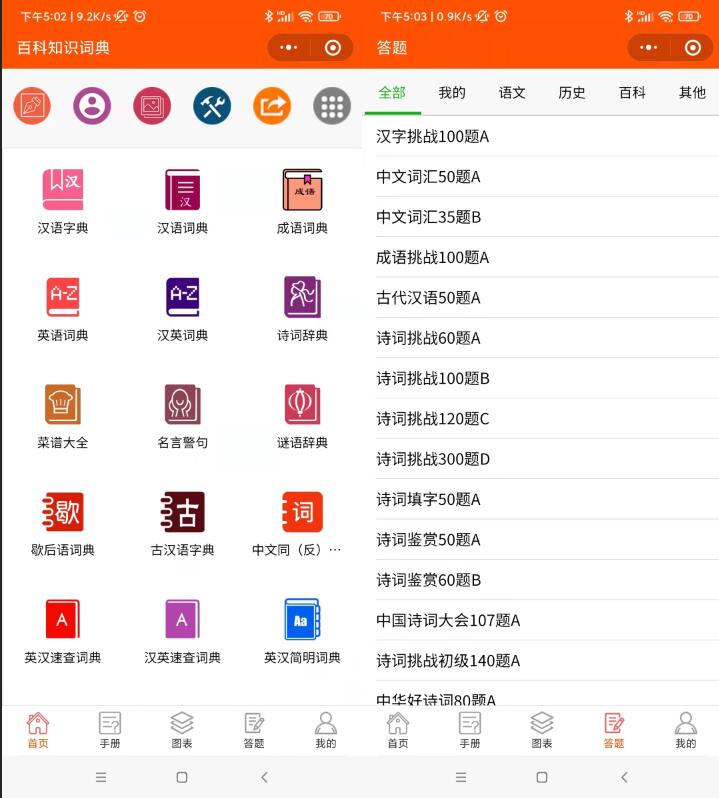
Task: Go to 首页 in the left screen's bottom bar
Action: tap(38, 730)
